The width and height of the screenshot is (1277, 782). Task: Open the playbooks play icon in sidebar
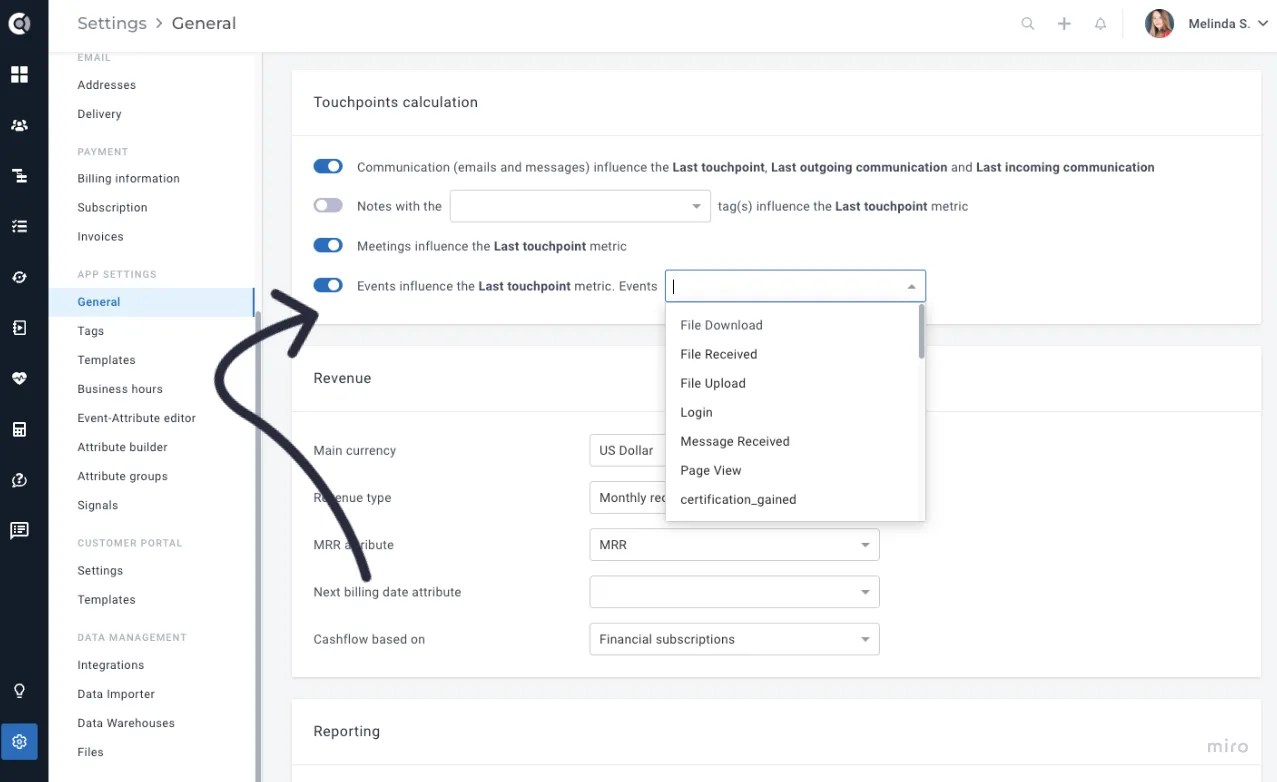[x=19, y=328]
